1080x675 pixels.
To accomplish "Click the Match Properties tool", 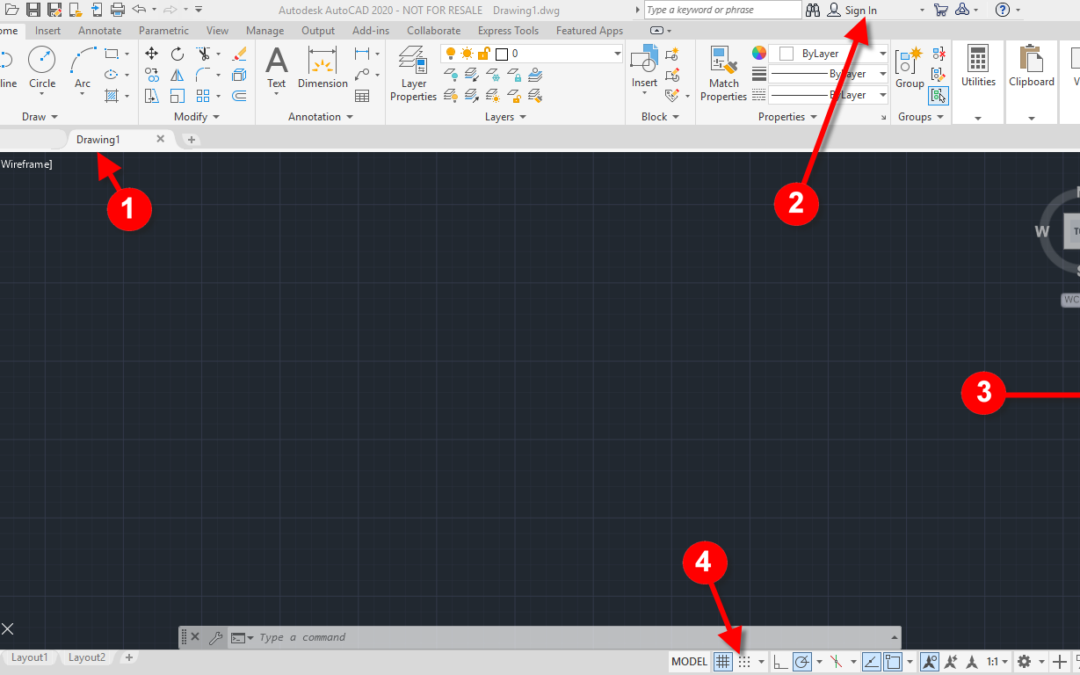I will (723, 73).
